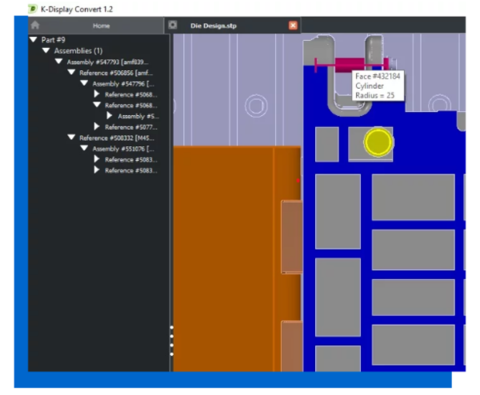Select the orange die block in viewport

pyautogui.click(x=227, y=258)
